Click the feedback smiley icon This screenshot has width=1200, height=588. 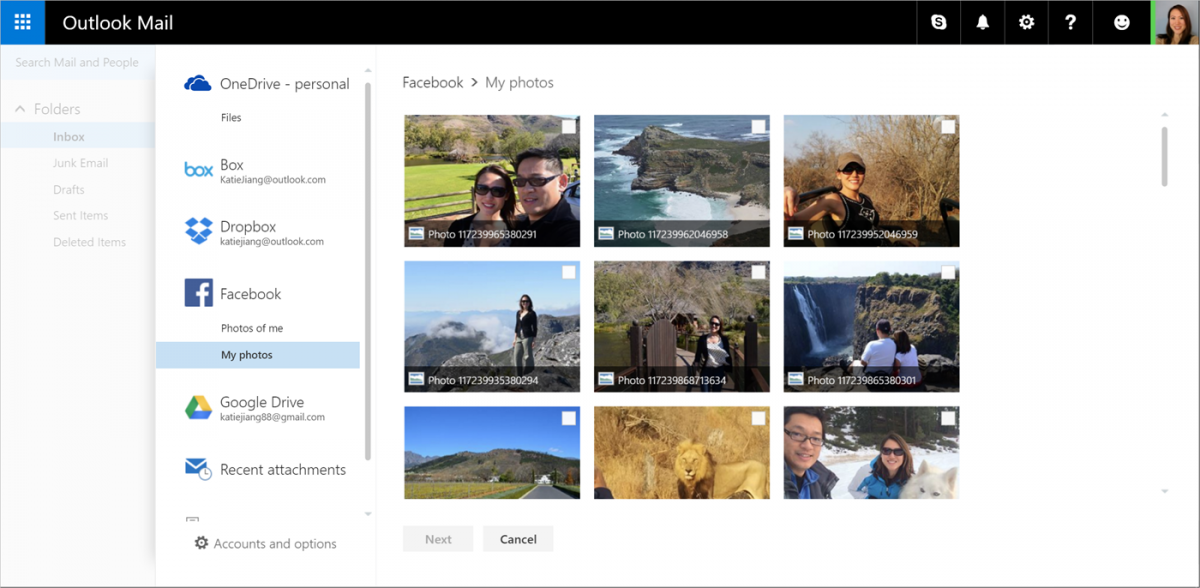tap(1121, 22)
